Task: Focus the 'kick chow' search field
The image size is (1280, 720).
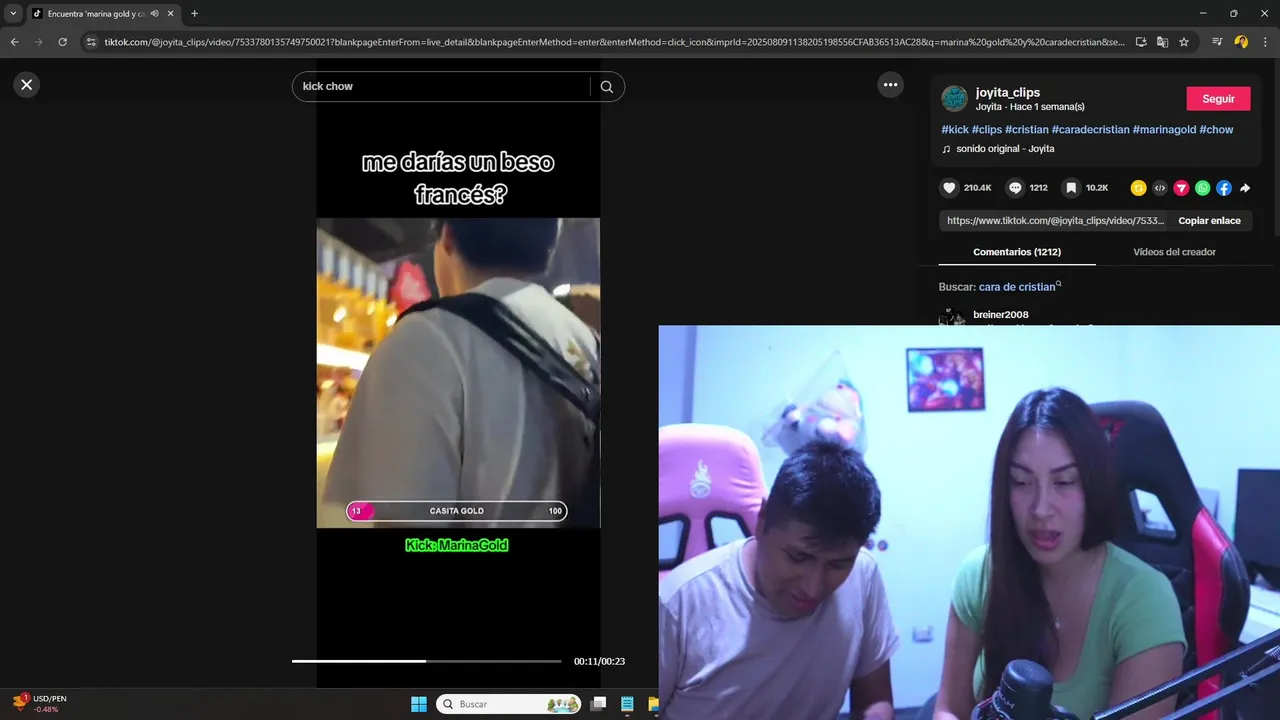Action: point(441,87)
